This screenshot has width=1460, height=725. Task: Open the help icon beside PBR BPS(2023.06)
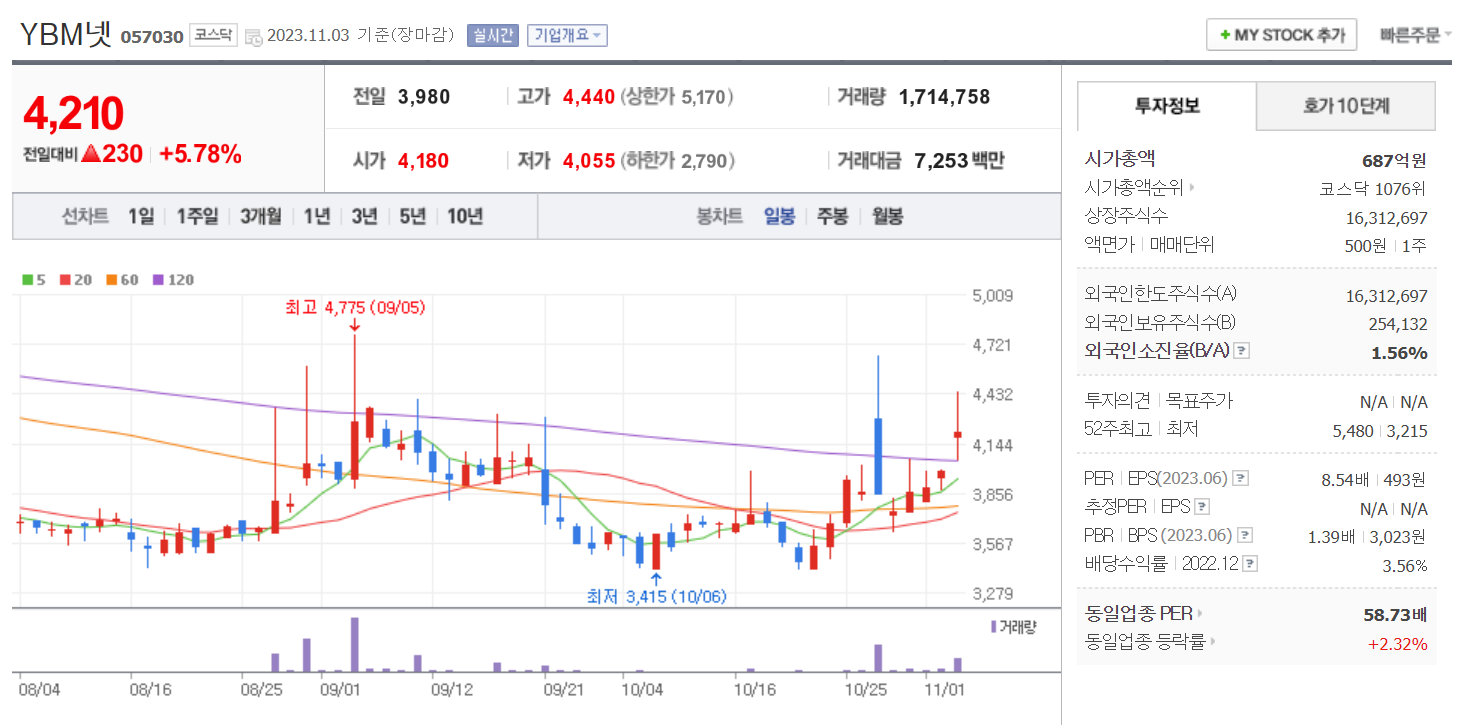point(1245,536)
